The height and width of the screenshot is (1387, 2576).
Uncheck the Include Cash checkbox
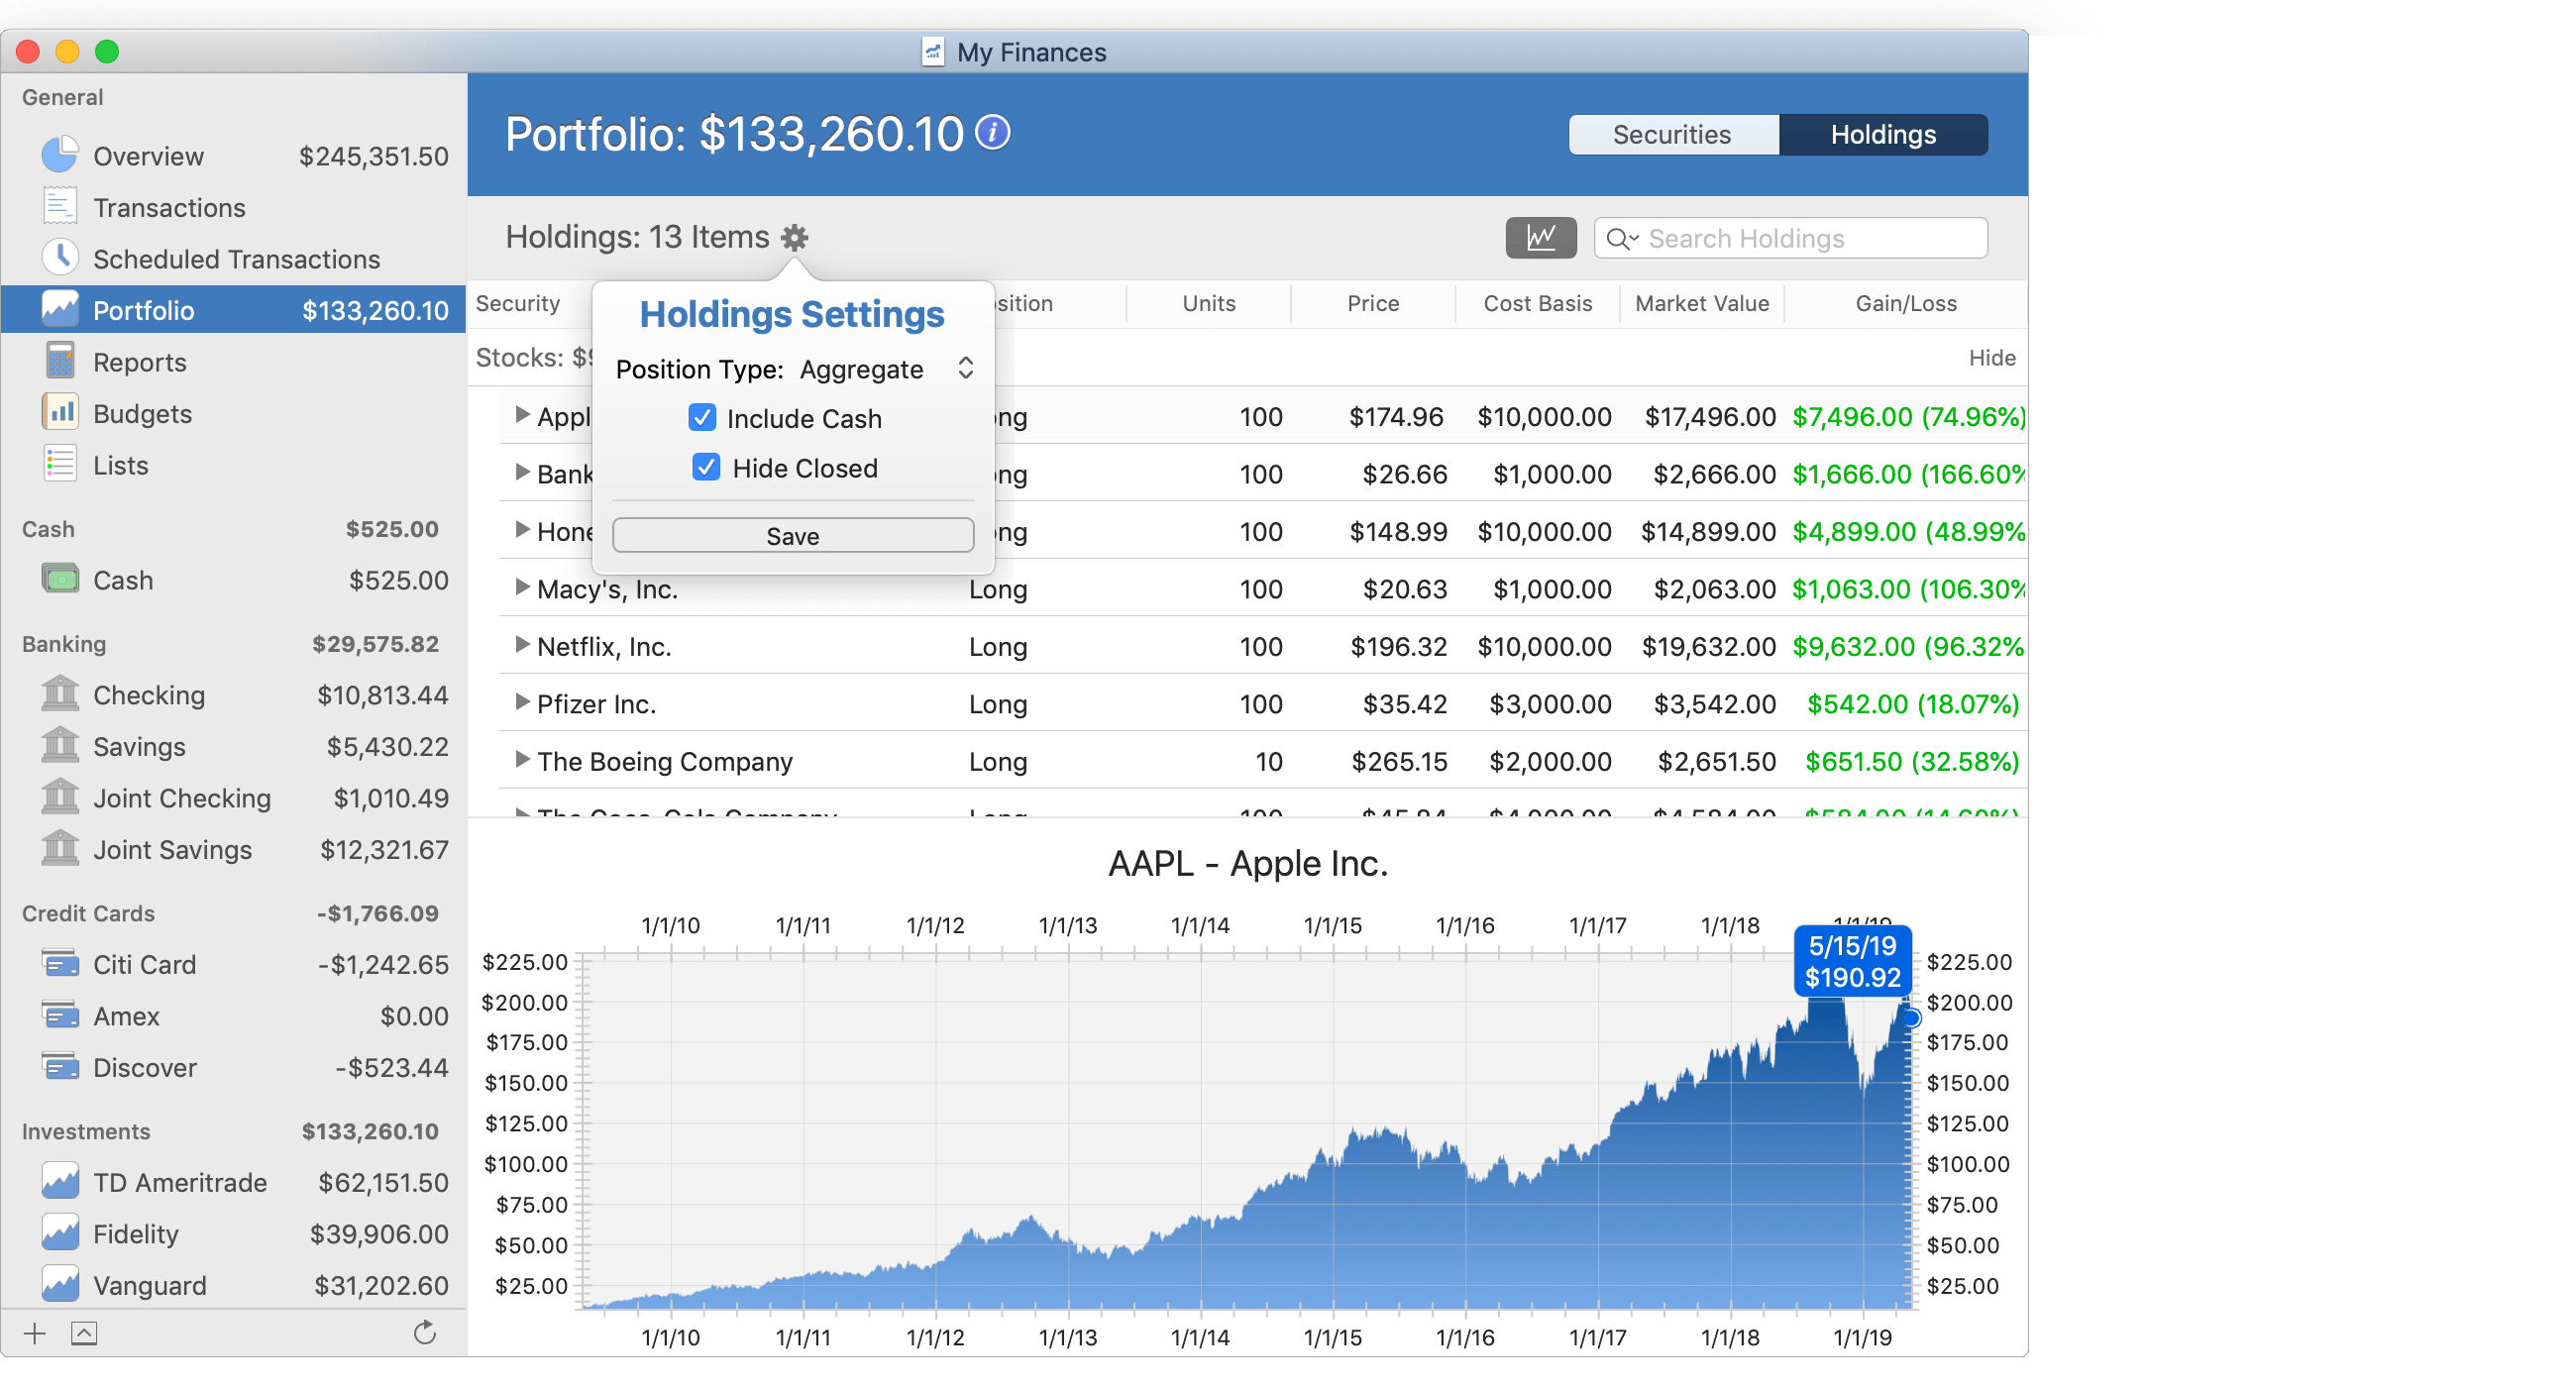702,418
